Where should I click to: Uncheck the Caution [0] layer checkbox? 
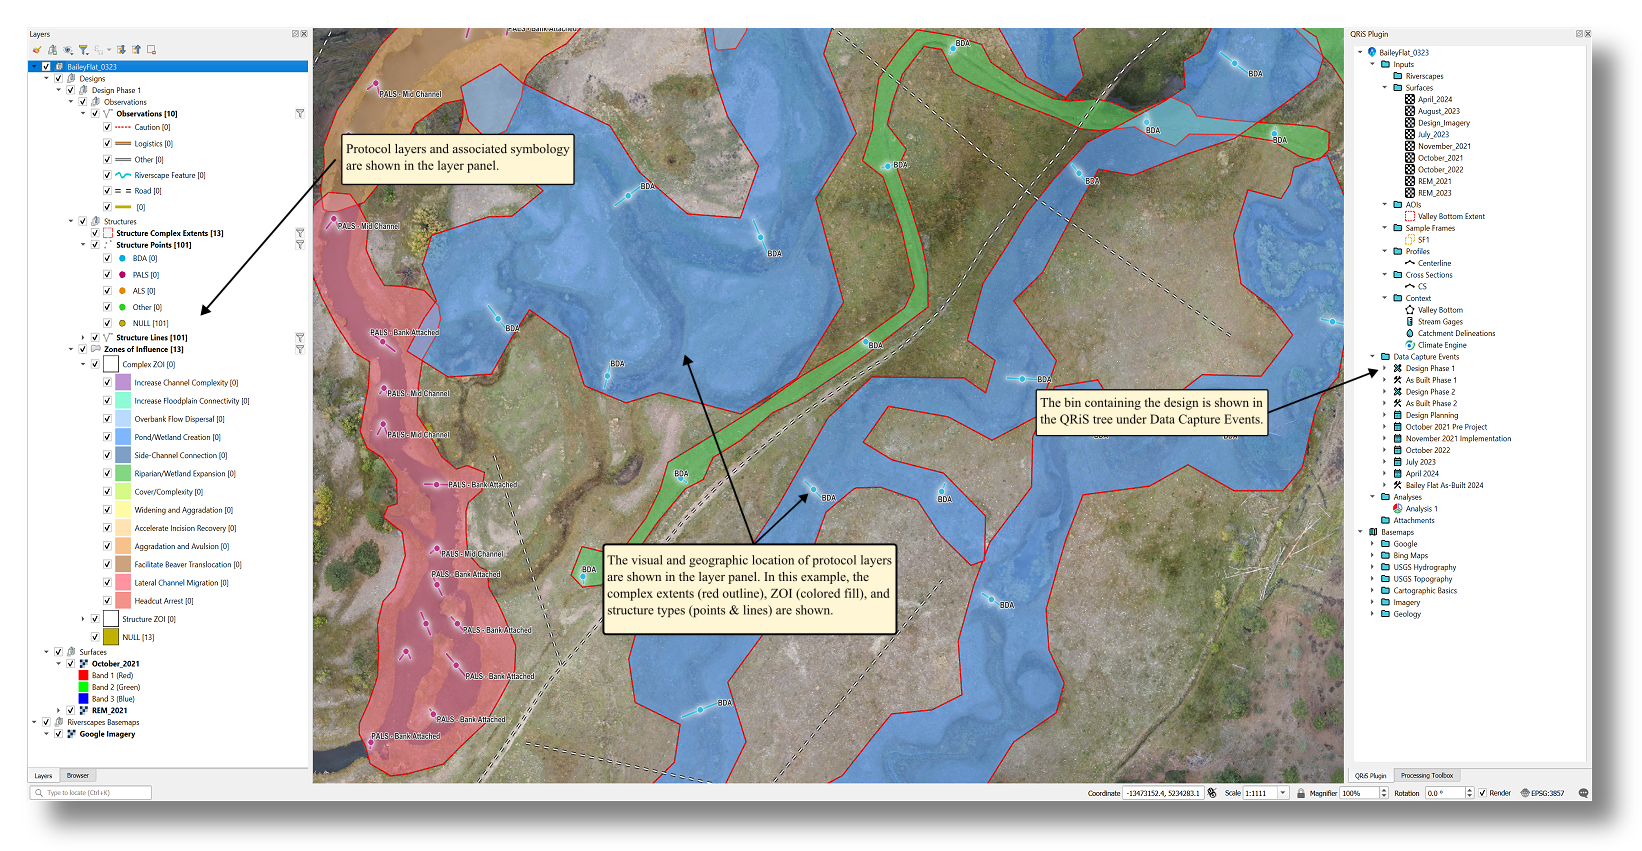[107, 127]
